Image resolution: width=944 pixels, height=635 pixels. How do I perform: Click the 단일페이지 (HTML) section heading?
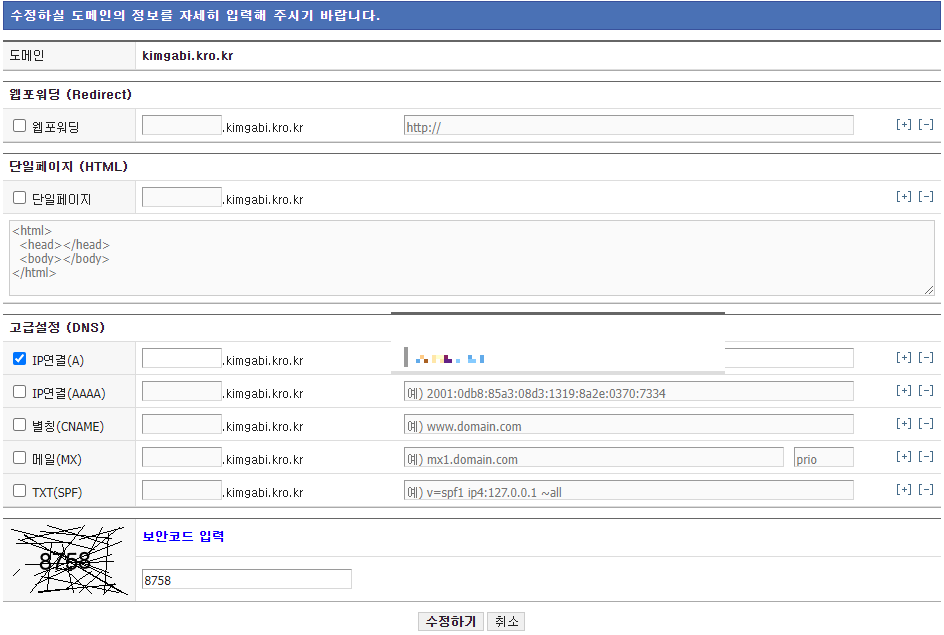pyautogui.click(x=69, y=166)
